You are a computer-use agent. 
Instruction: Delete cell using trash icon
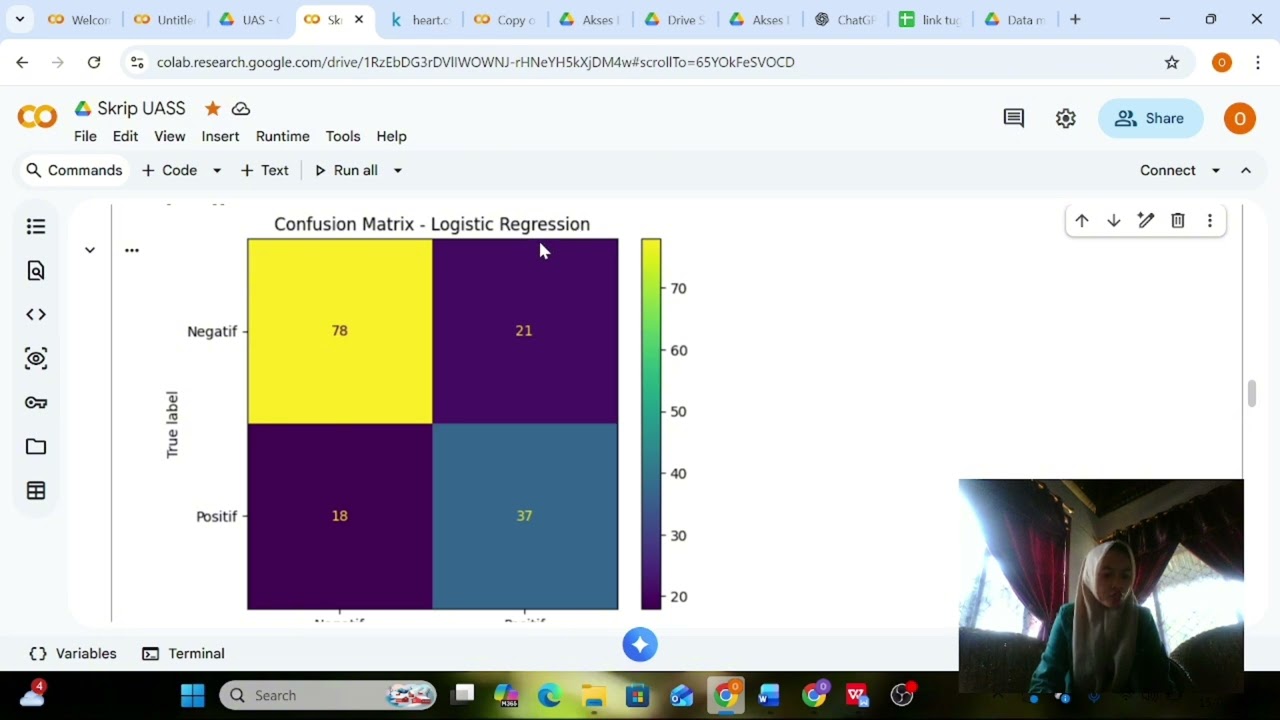1178,221
